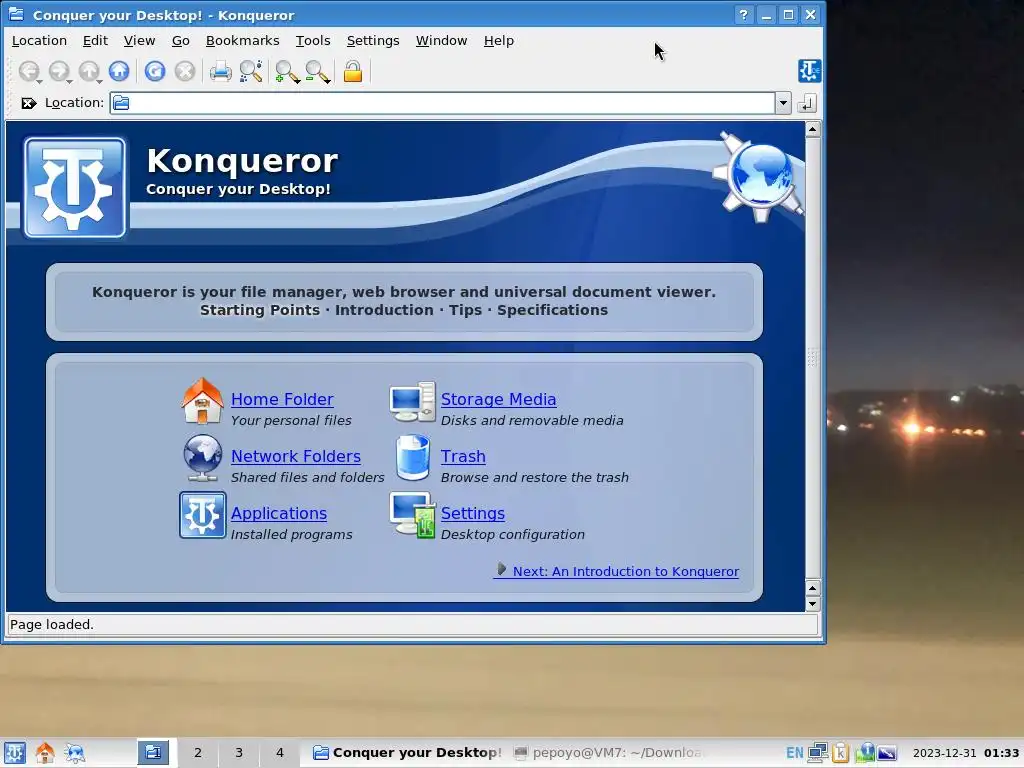Open the Back history dropdown arrow

click(x=40, y=81)
